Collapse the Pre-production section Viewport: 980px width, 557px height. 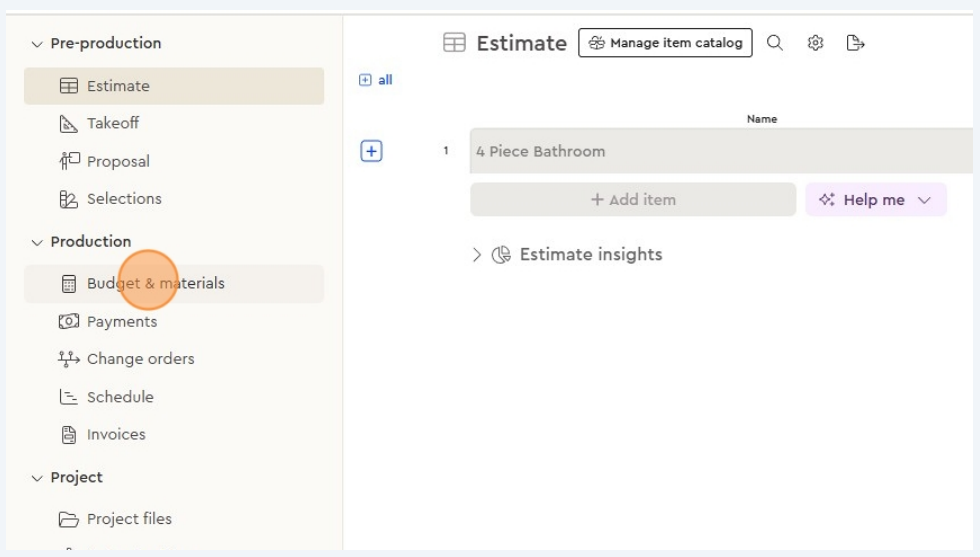click(37, 44)
